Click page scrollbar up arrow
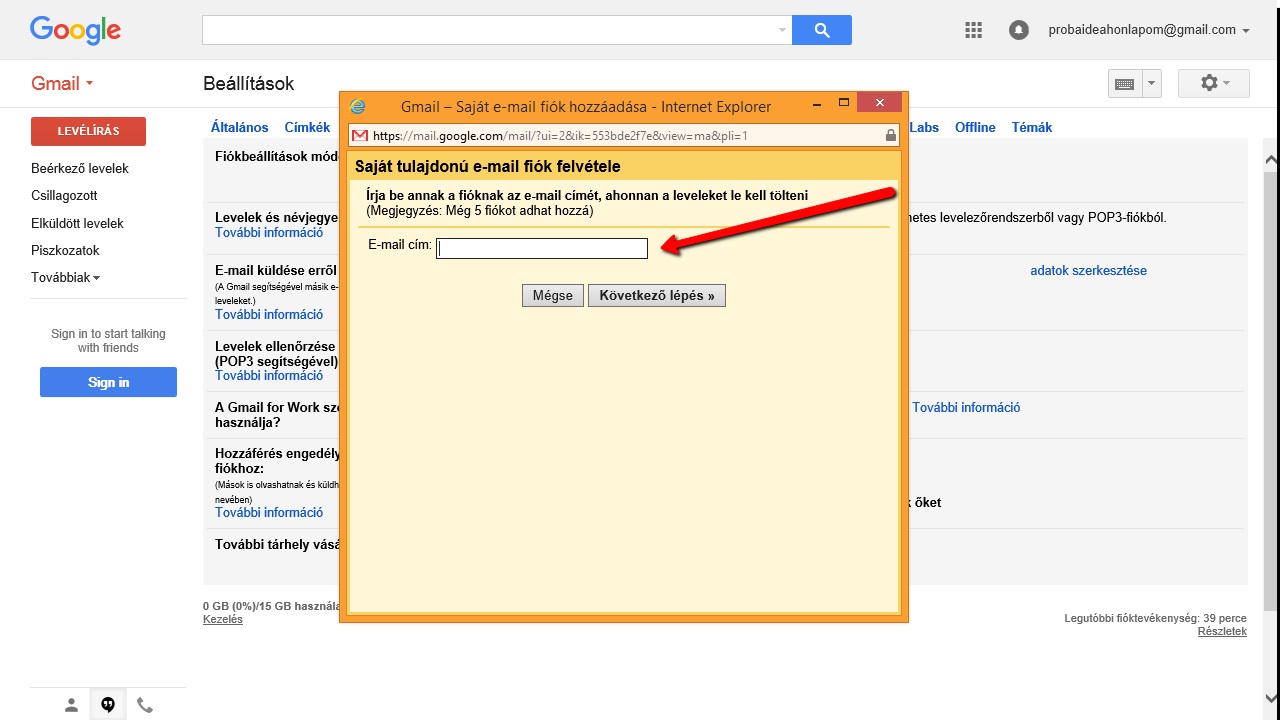The width and height of the screenshot is (1280, 720). tap(1271, 159)
